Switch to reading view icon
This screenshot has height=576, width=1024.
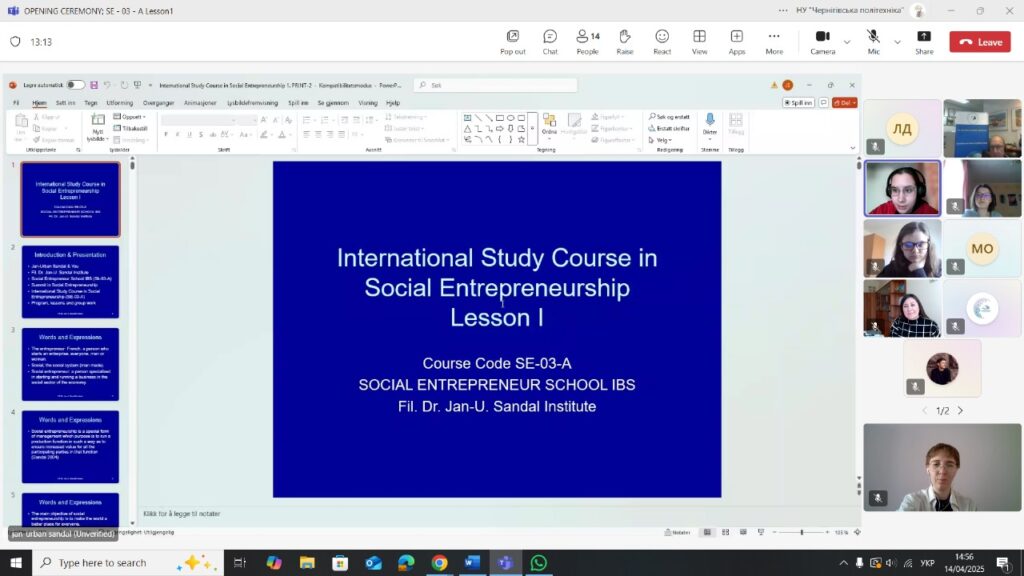pos(743,532)
